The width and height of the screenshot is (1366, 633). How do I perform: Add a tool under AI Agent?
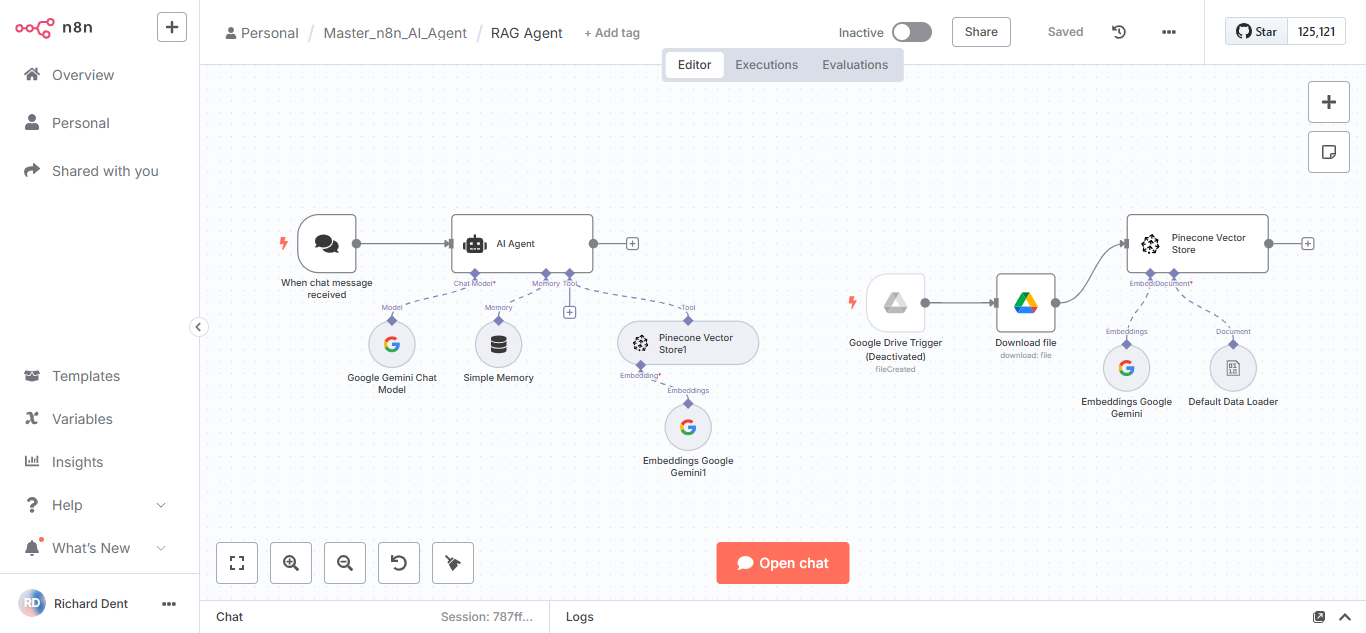click(x=569, y=312)
